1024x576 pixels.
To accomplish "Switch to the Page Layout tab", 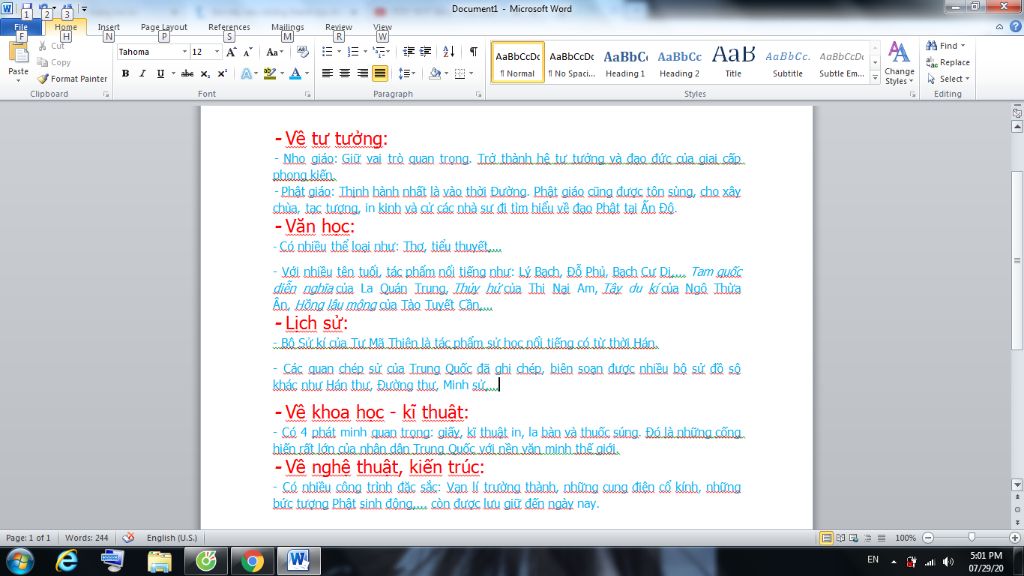I will coord(163,27).
